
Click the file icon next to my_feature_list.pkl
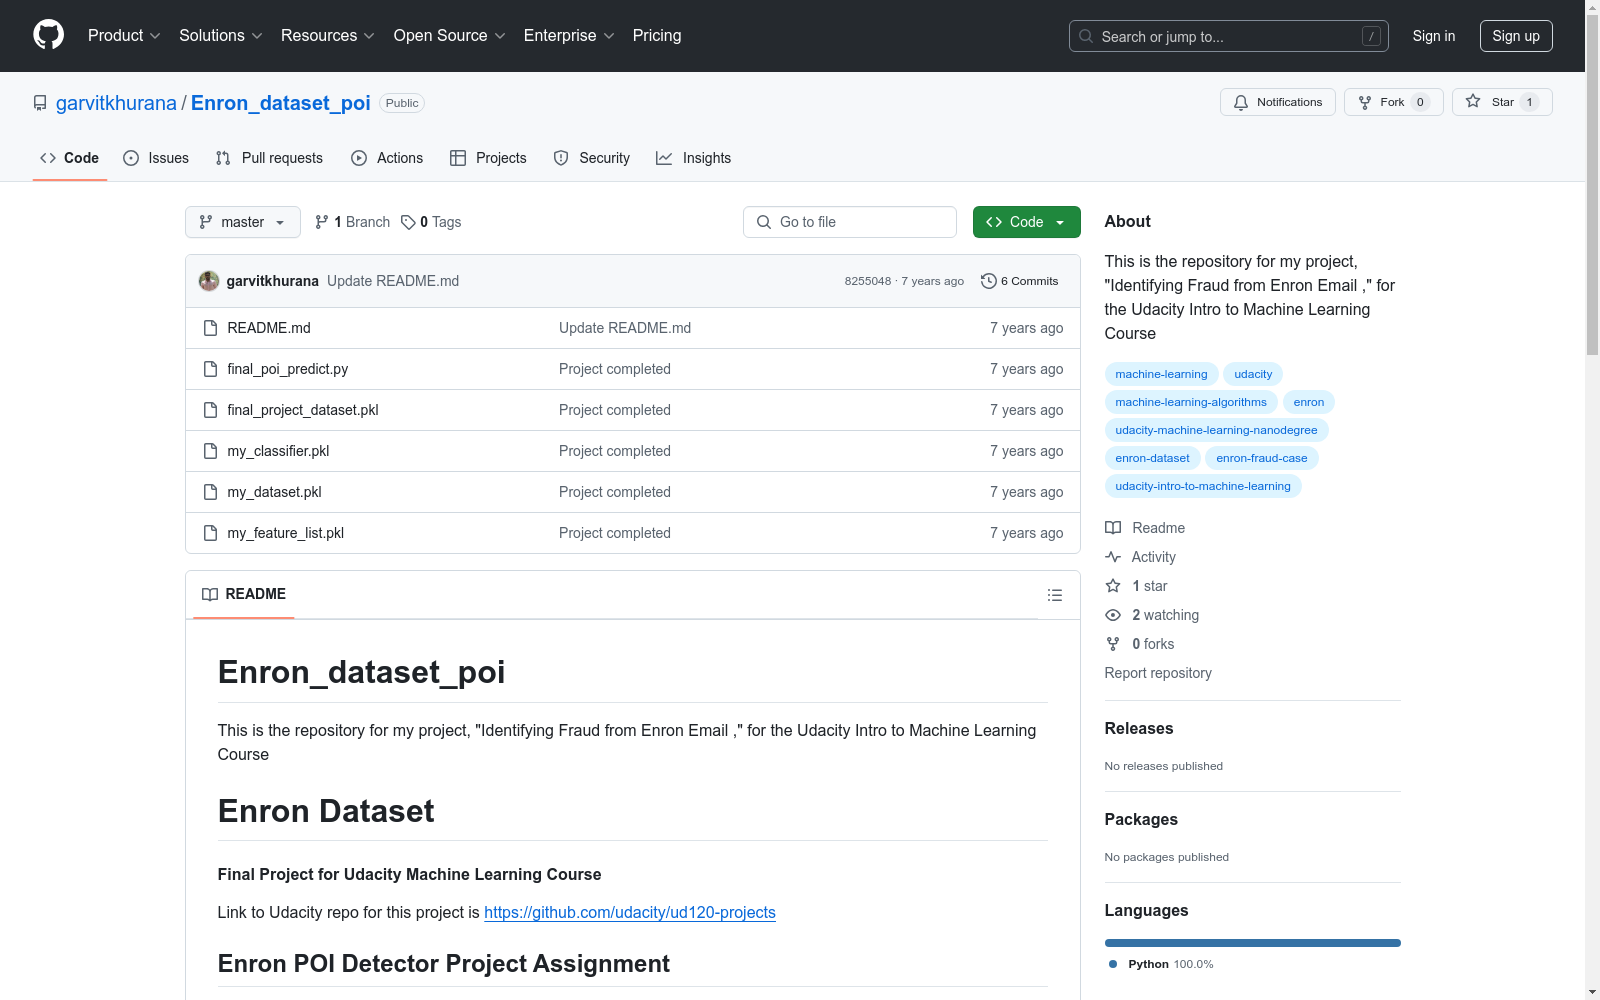[210, 533]
